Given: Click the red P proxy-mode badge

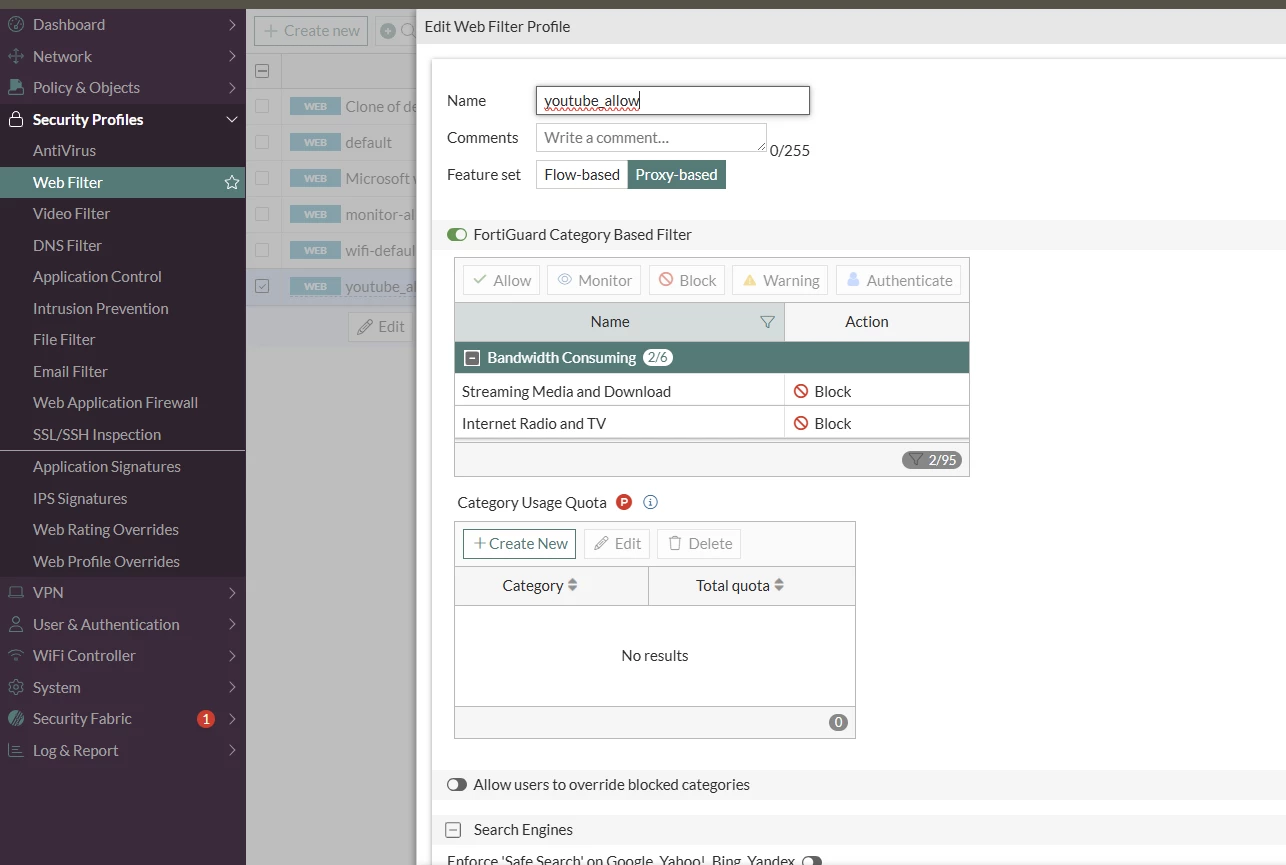Looking at the screenshot, I should click(x=624, y=502).
